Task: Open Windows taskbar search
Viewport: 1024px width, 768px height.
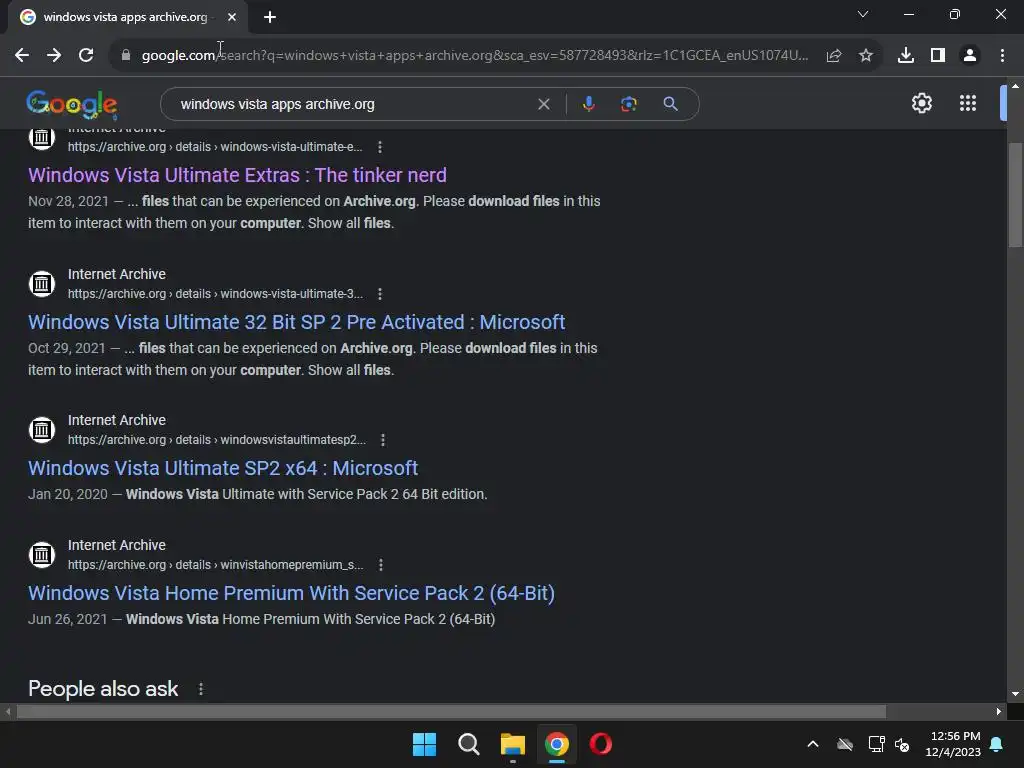Action: pyautogui.click(x=468, y=744)
